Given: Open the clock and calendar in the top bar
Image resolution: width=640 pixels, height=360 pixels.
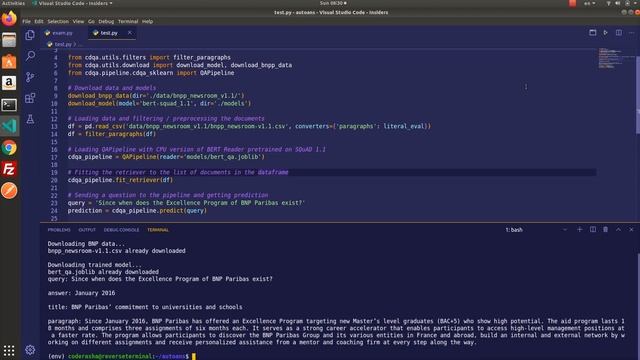Looking at the screenshot, I should point(333,3).
